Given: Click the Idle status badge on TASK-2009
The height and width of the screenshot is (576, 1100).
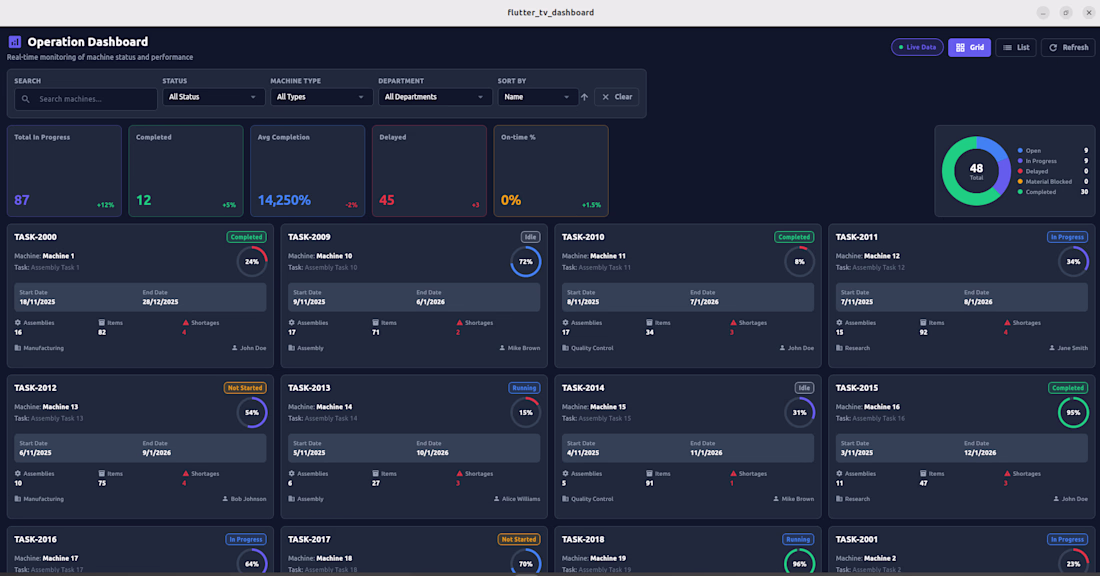Looking at the screenshot, I should 530,237.
